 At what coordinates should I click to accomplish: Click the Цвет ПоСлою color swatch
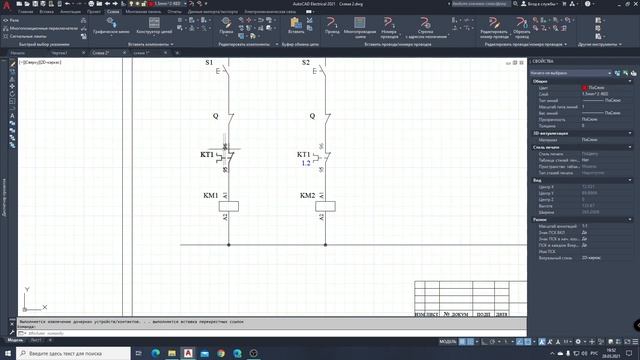(x=584, y=88)
